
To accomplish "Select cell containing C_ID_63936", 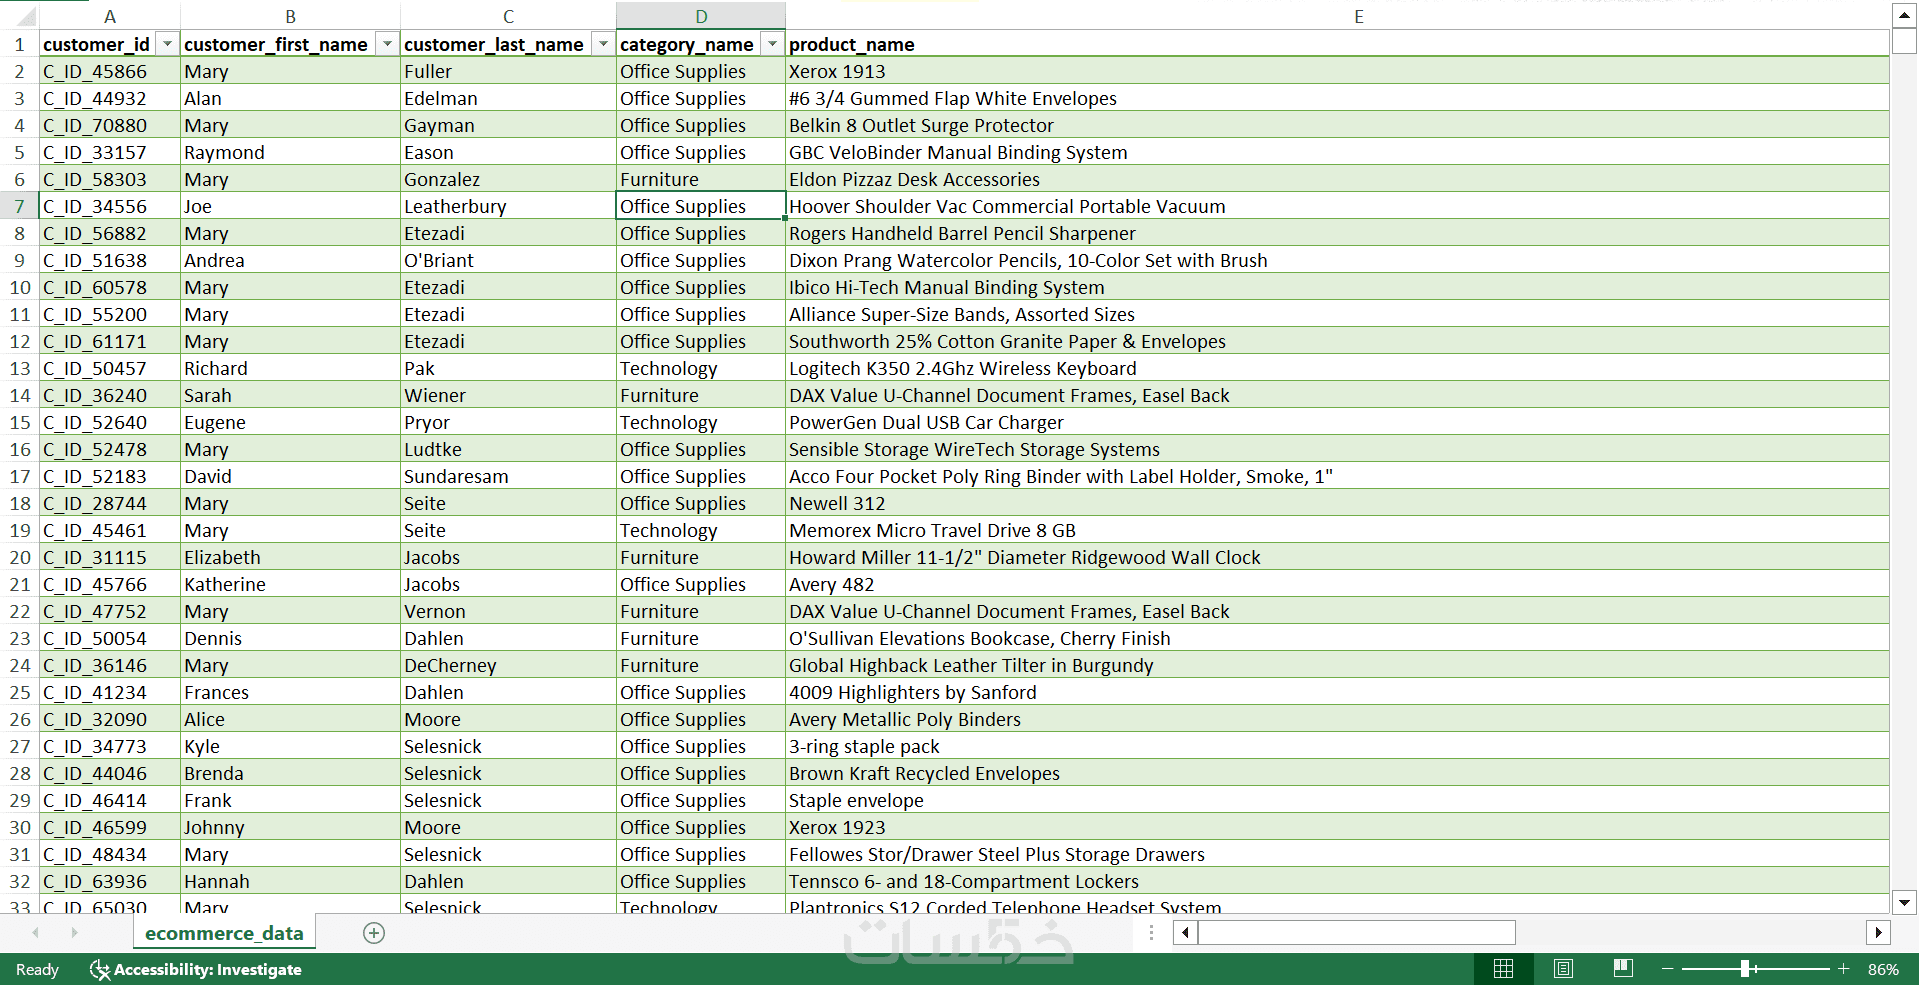I will tap(110, 881).
